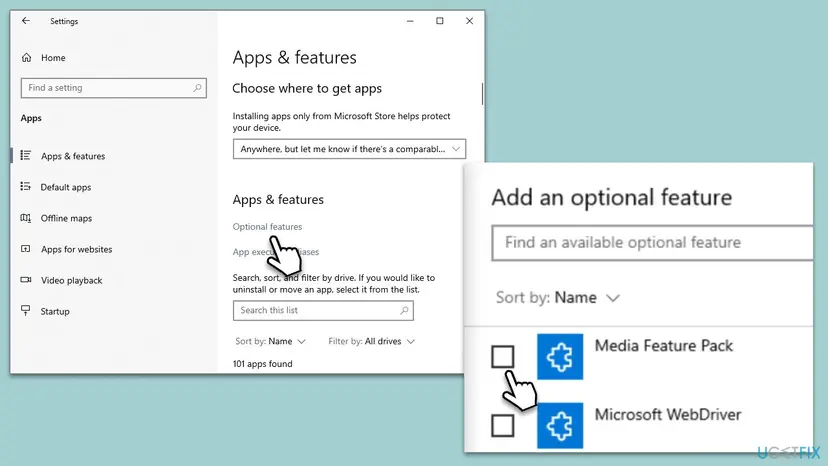
Task: Focus Find an available optional feature field
Action: [x=652, y=243]
